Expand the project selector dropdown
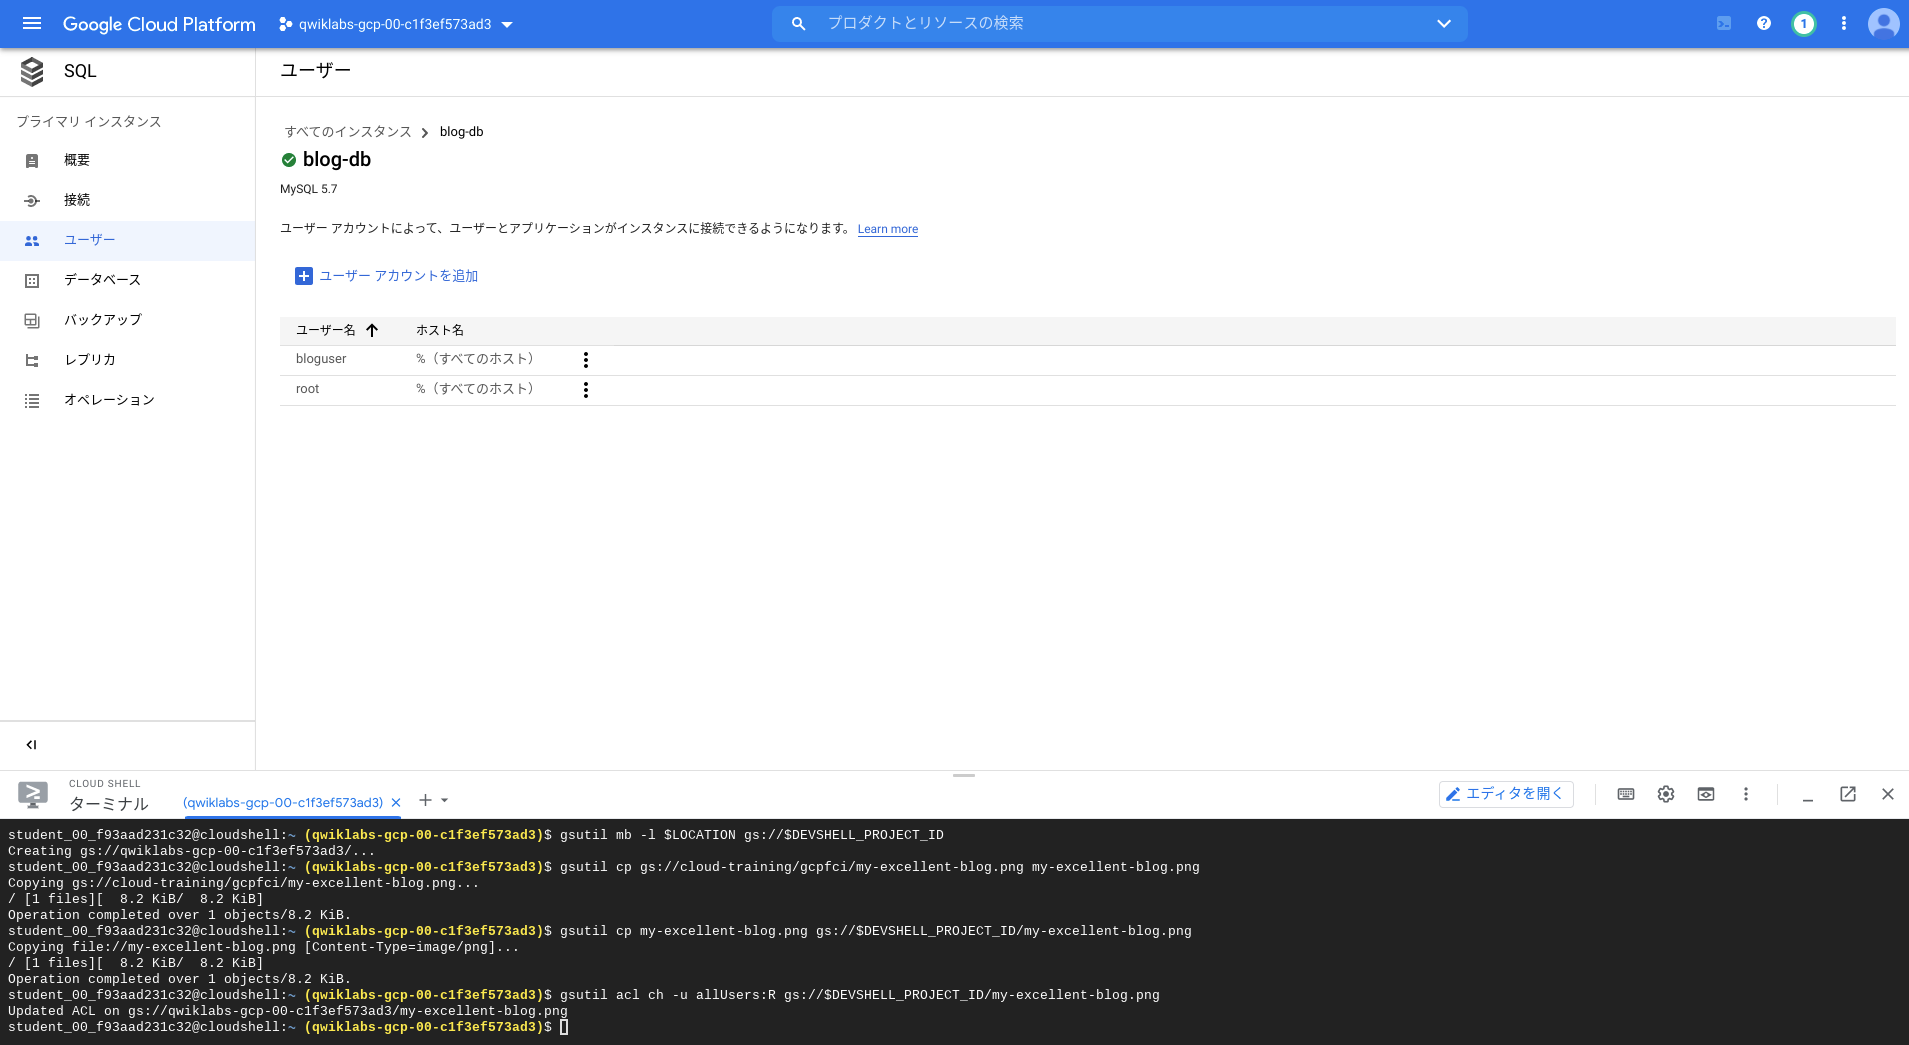Image resolution: width=1909 pixels, height=1045 pixels. (x=507, y=24)
